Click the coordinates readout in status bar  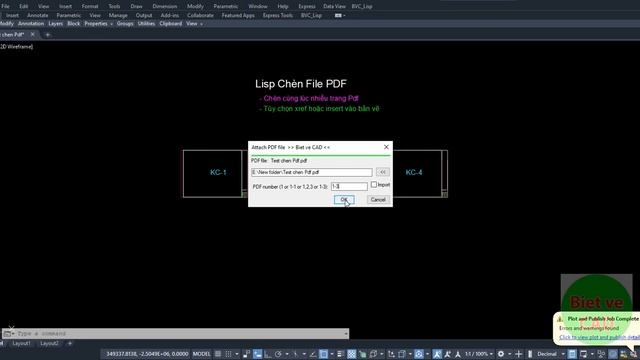click(x=147, y=354)
